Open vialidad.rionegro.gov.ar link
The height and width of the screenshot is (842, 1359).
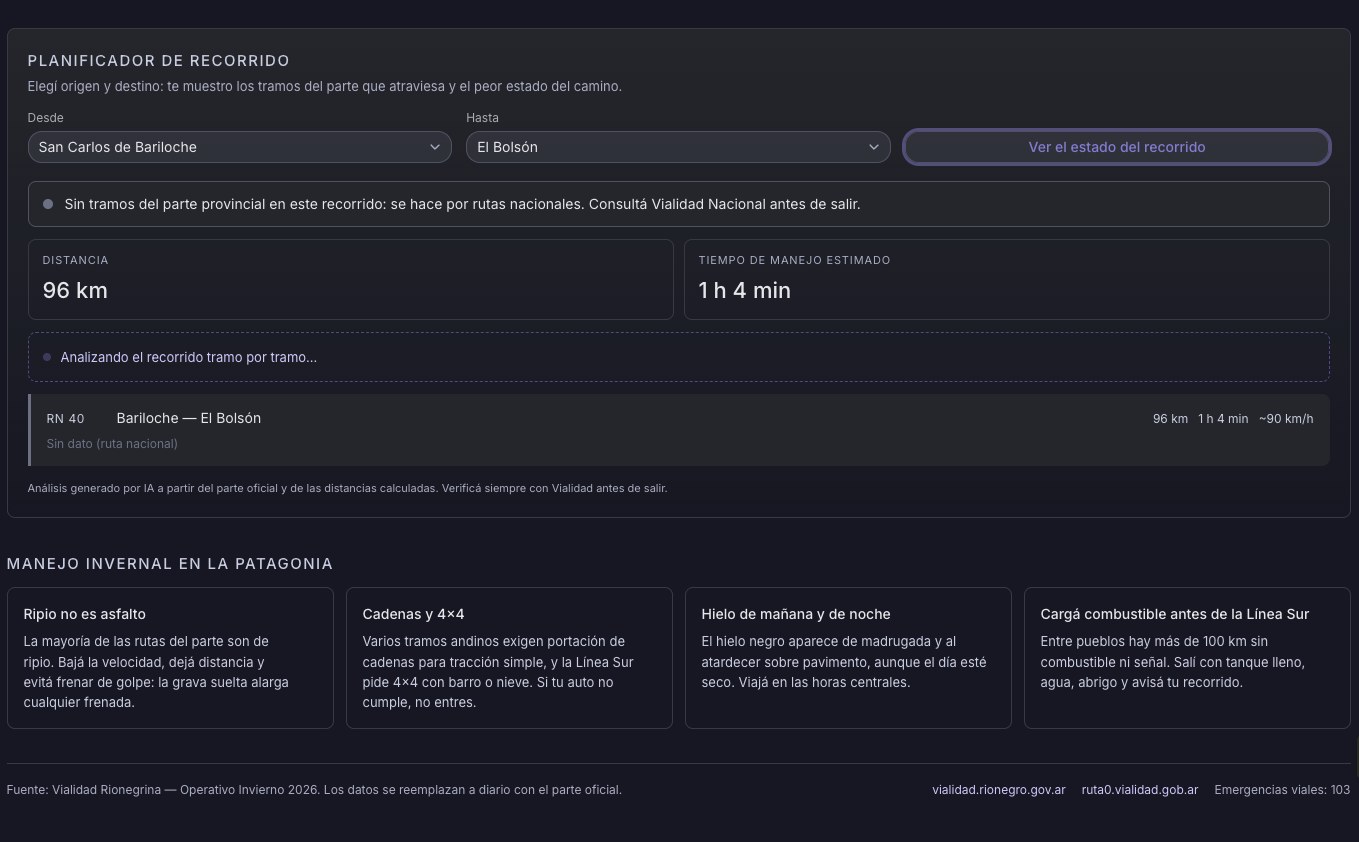point(998,790)
